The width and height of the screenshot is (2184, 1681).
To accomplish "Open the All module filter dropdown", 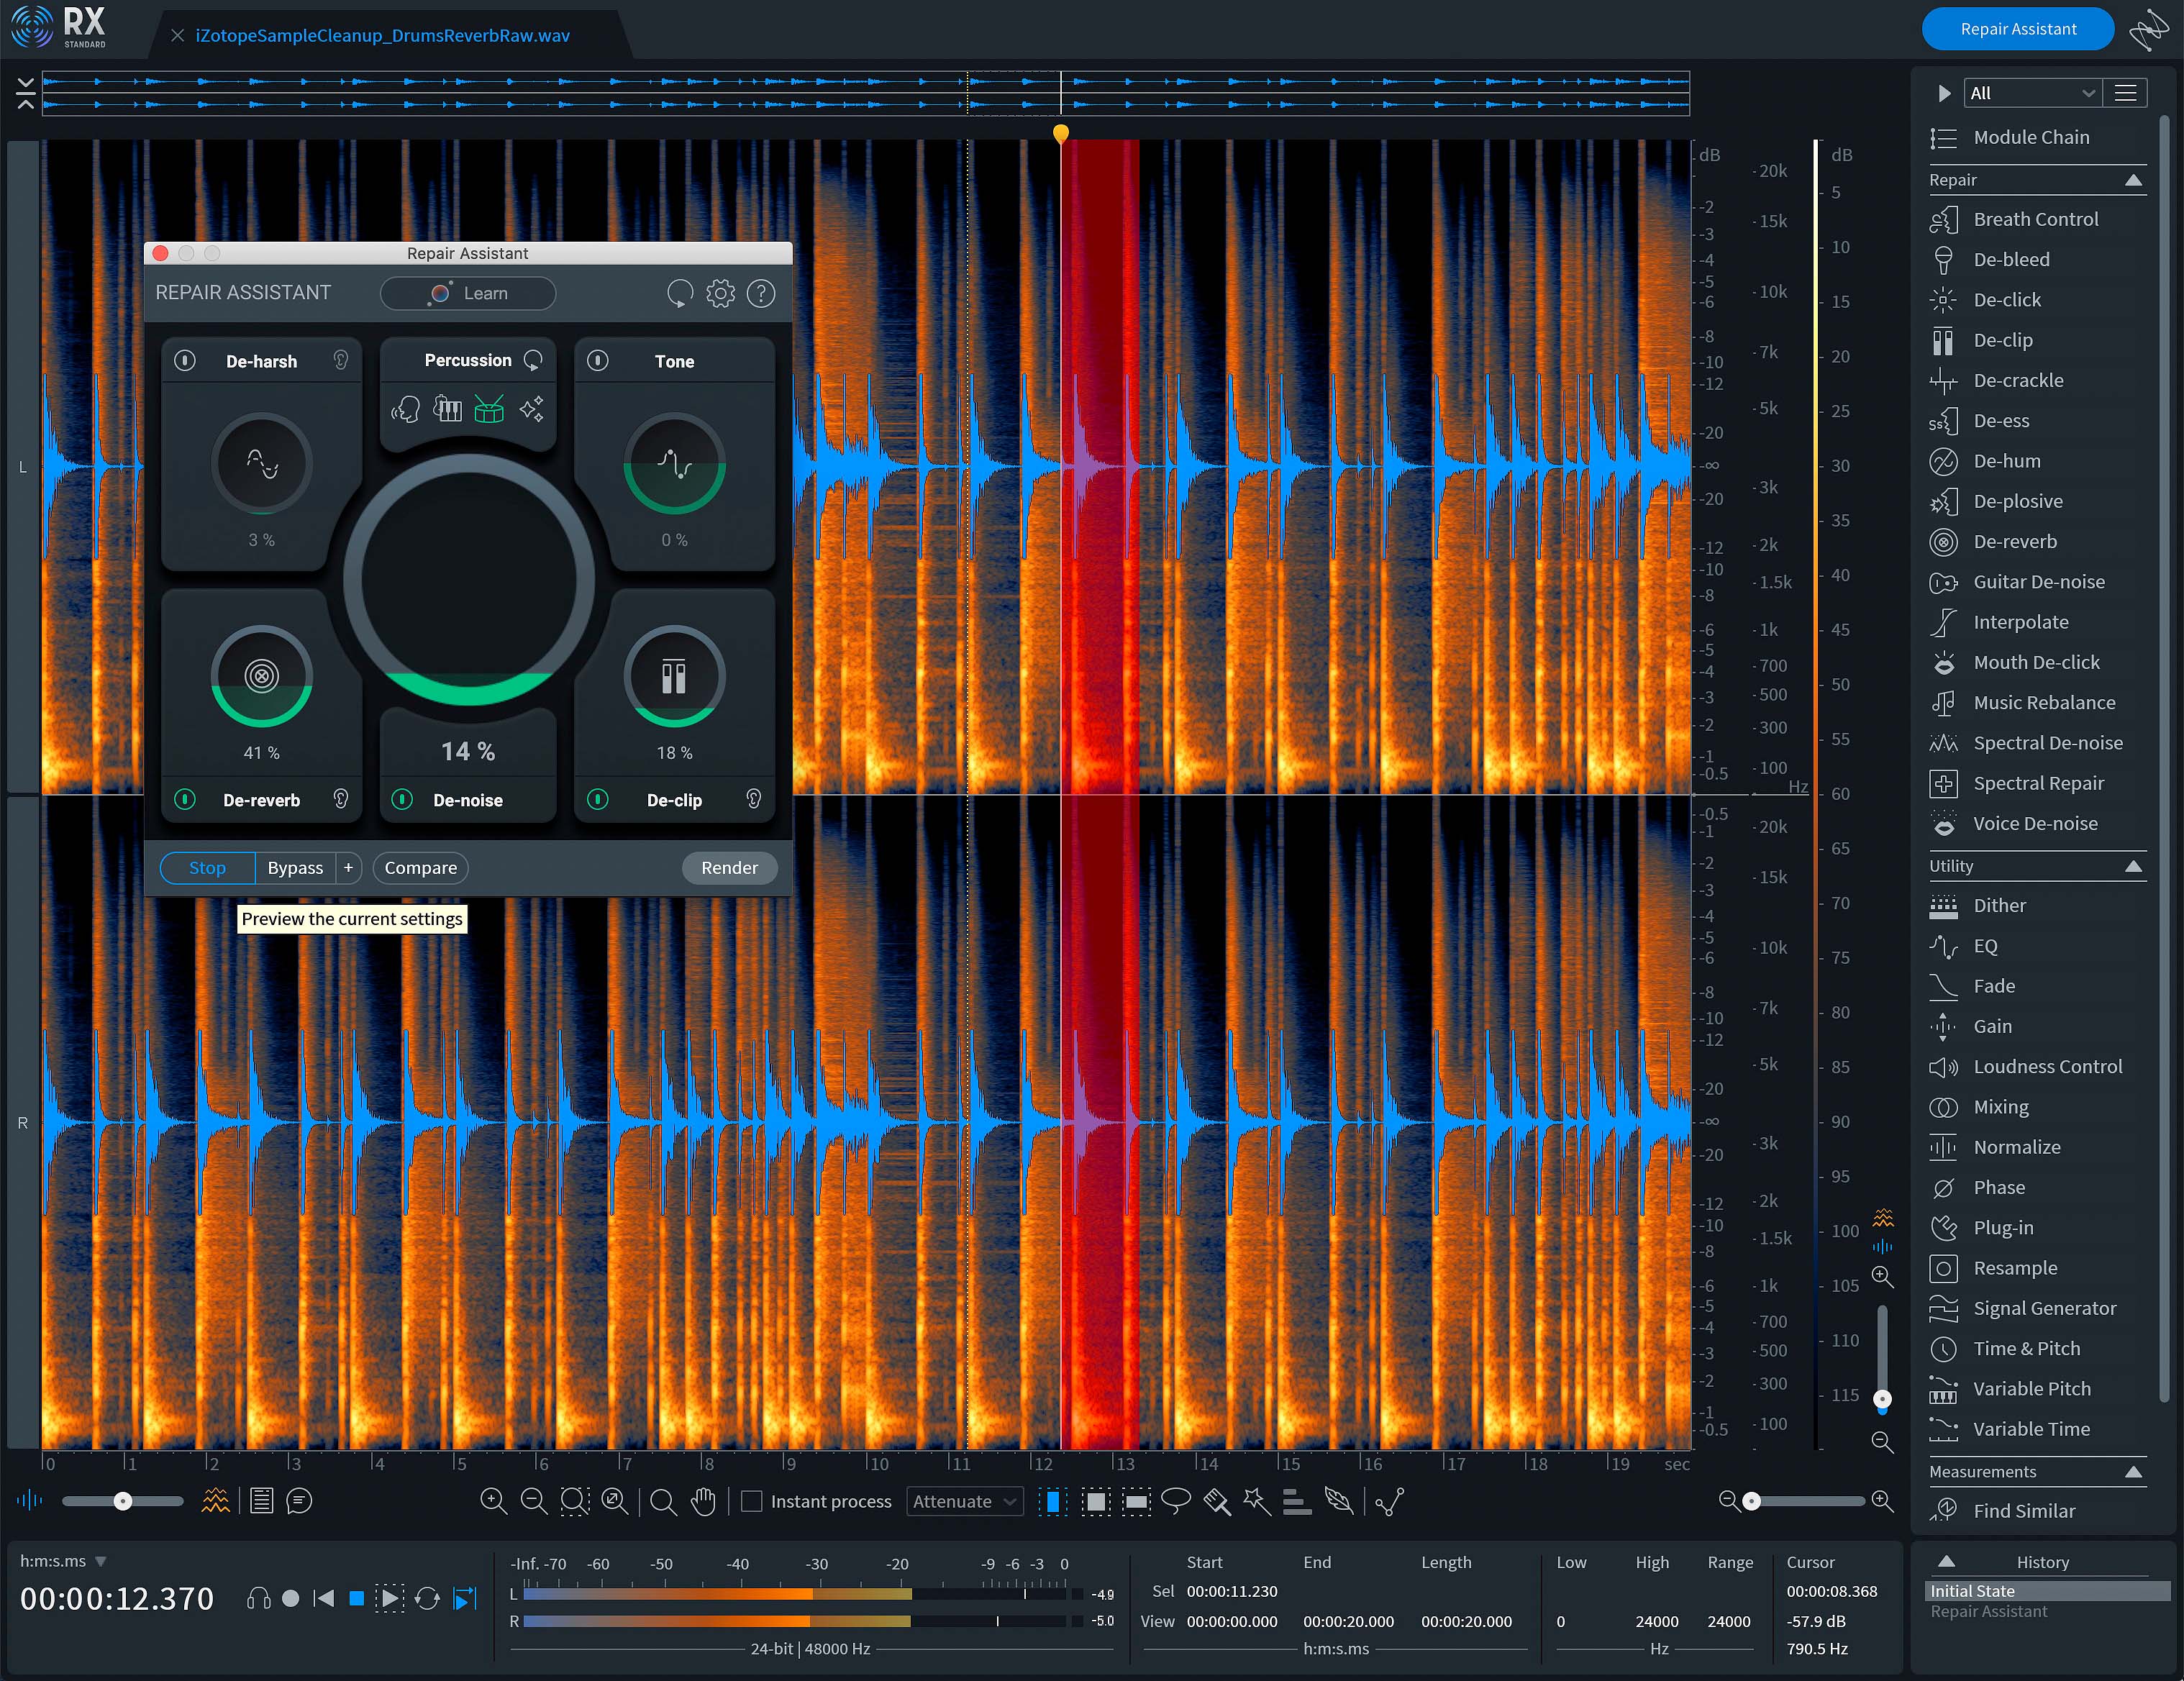I will [2032, 93].
